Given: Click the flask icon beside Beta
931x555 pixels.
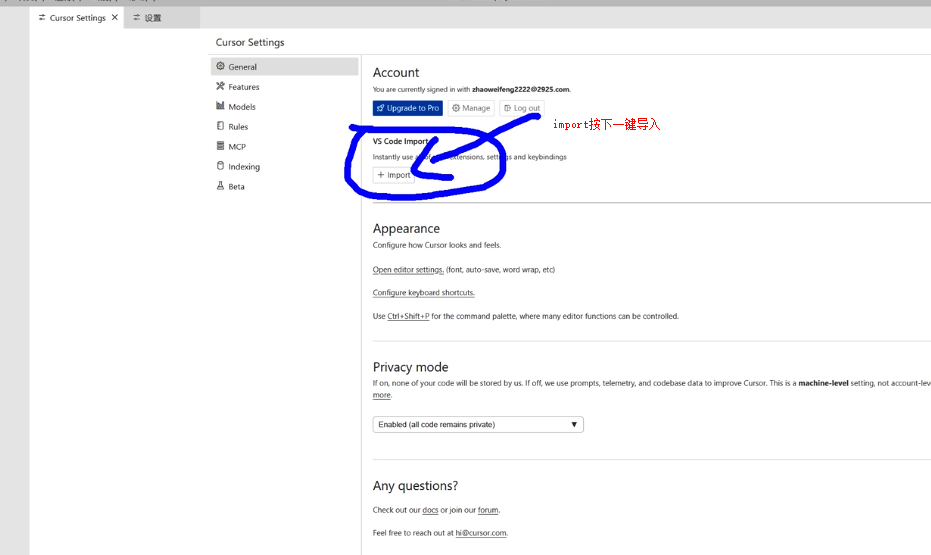Looking at the screenshot, I should coord(220,186).
